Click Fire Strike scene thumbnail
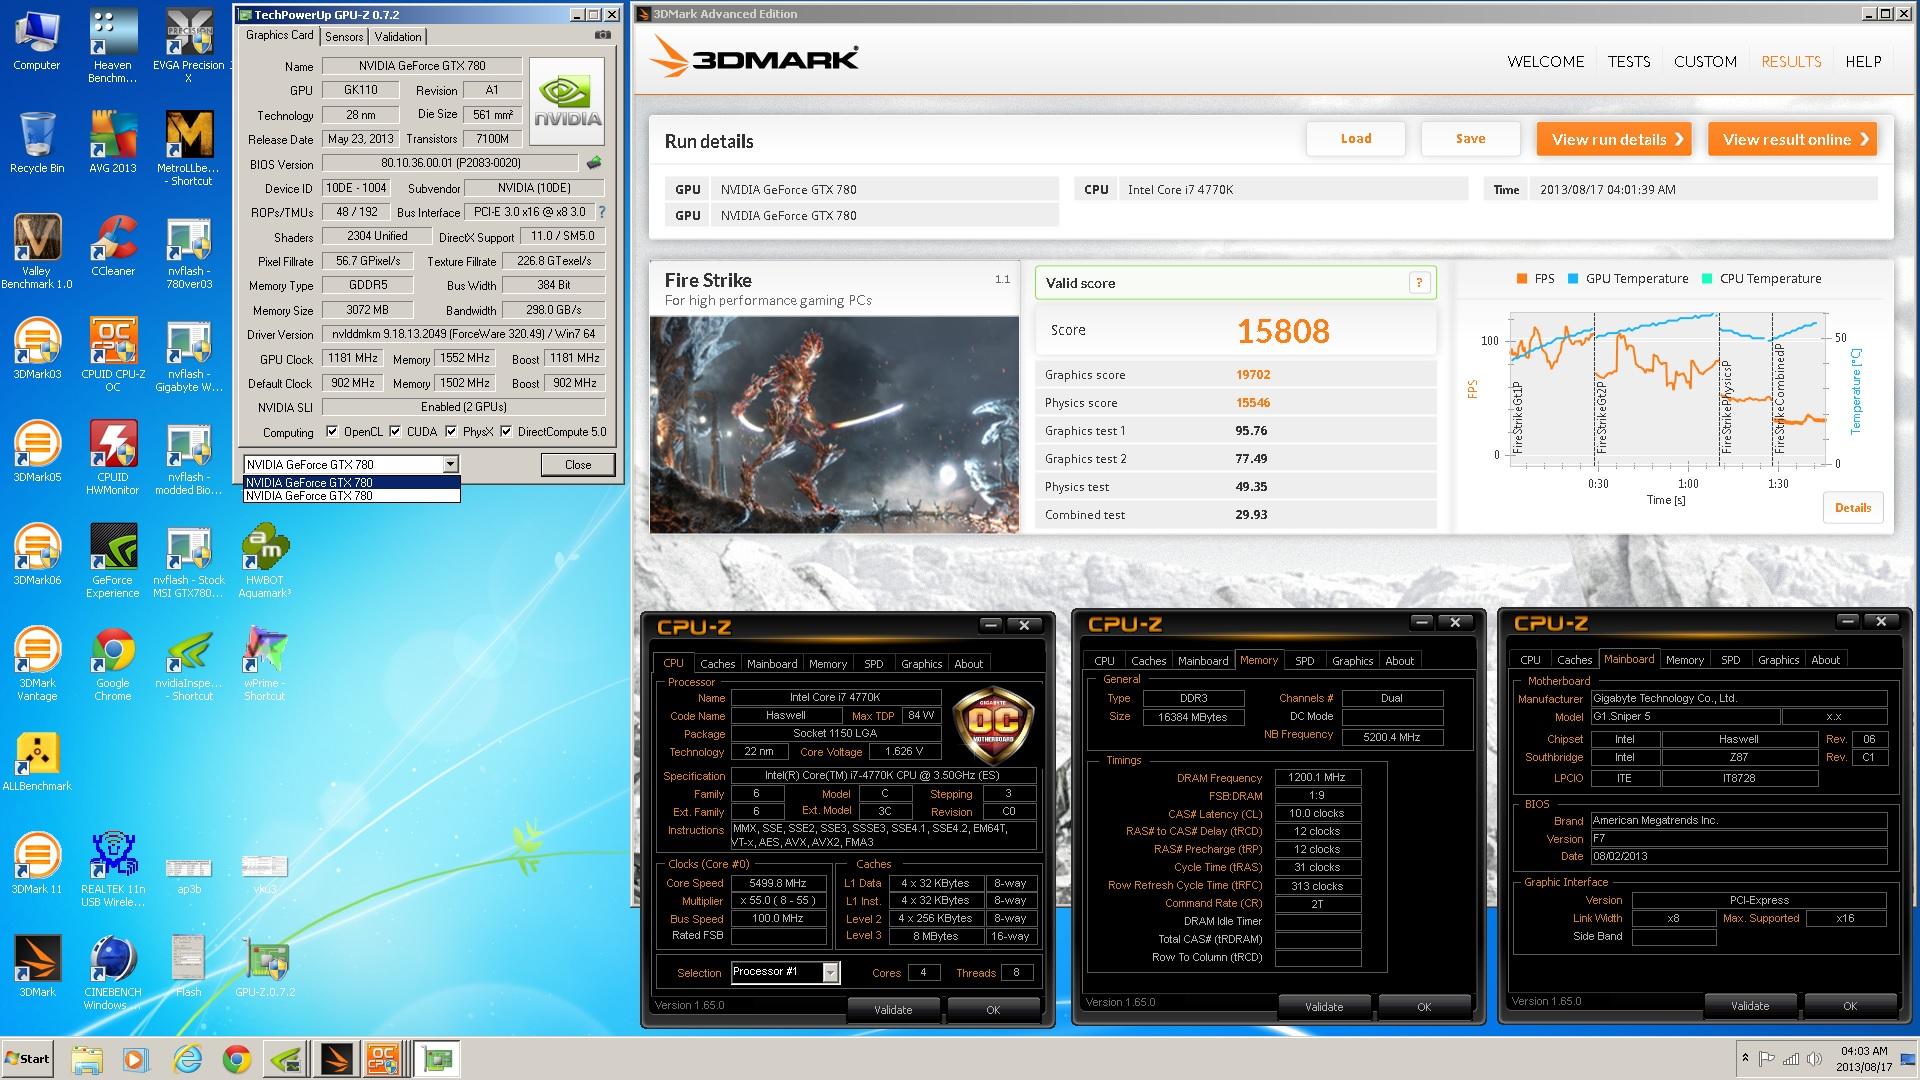This screenshot has width=1920, height=1080. (x=834, y=424)
